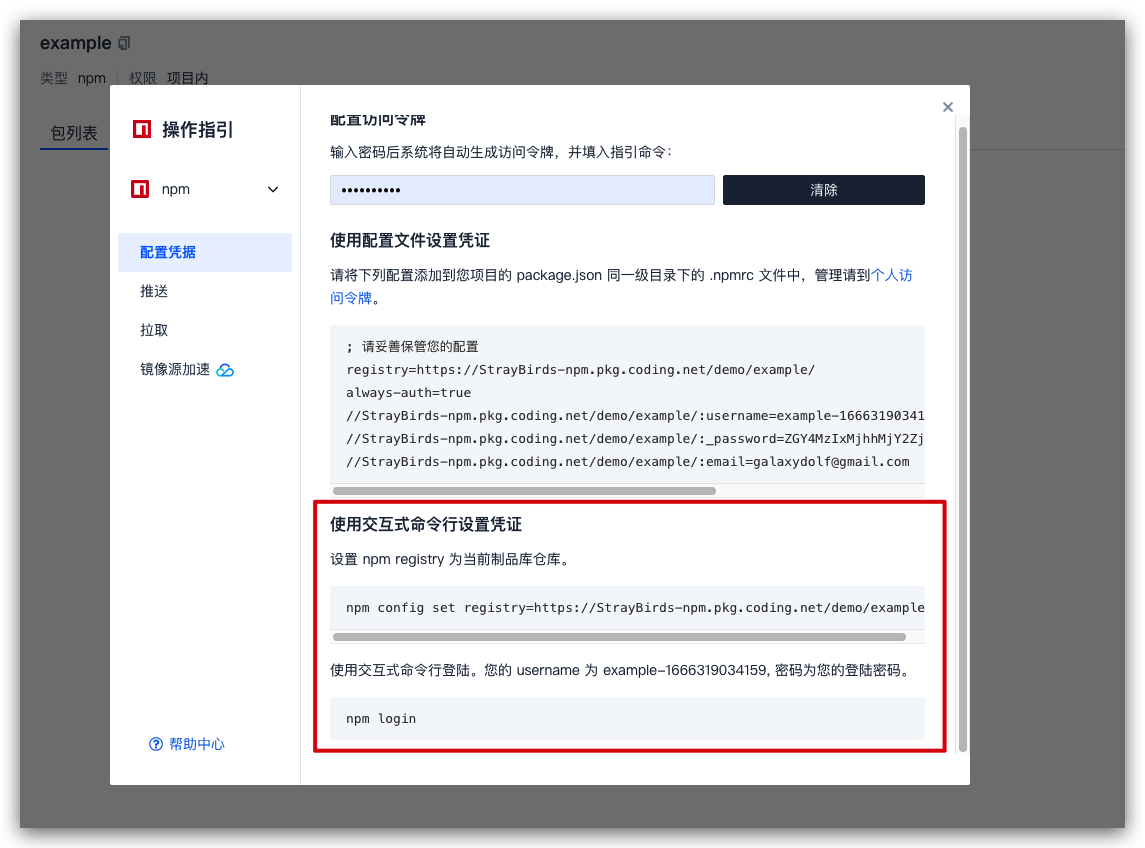Screen dimensions: 1145x848
Task: Click the npm logo beside 操作指引 title
Action: (142, 129)
